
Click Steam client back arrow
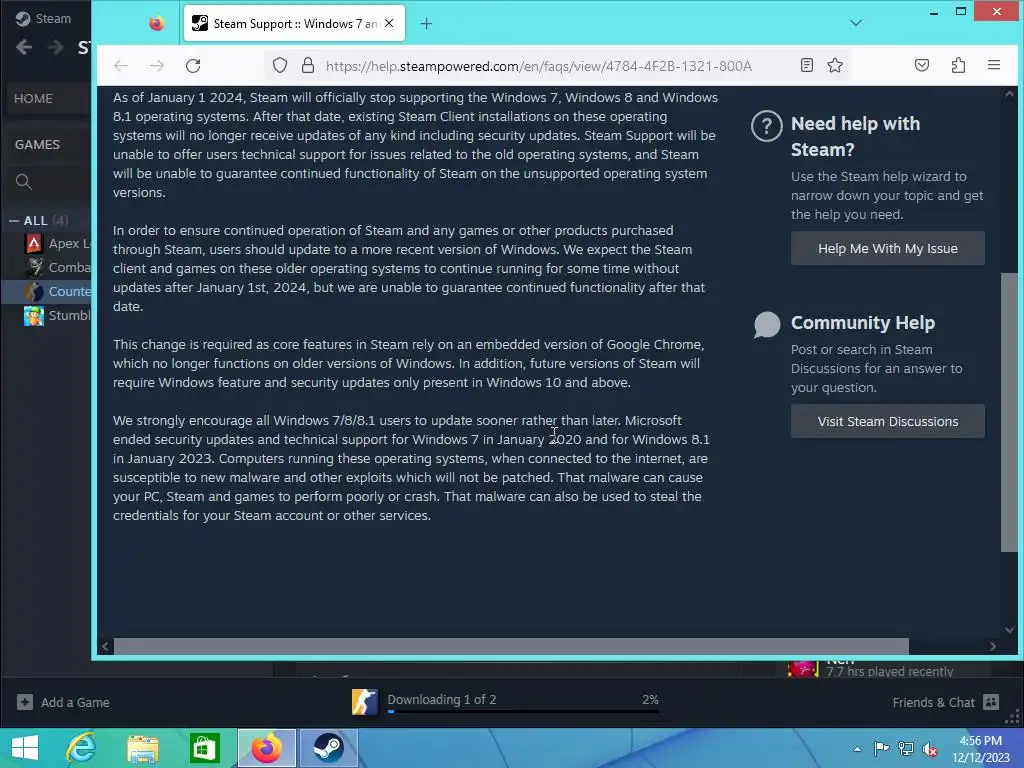click(24, 47)
